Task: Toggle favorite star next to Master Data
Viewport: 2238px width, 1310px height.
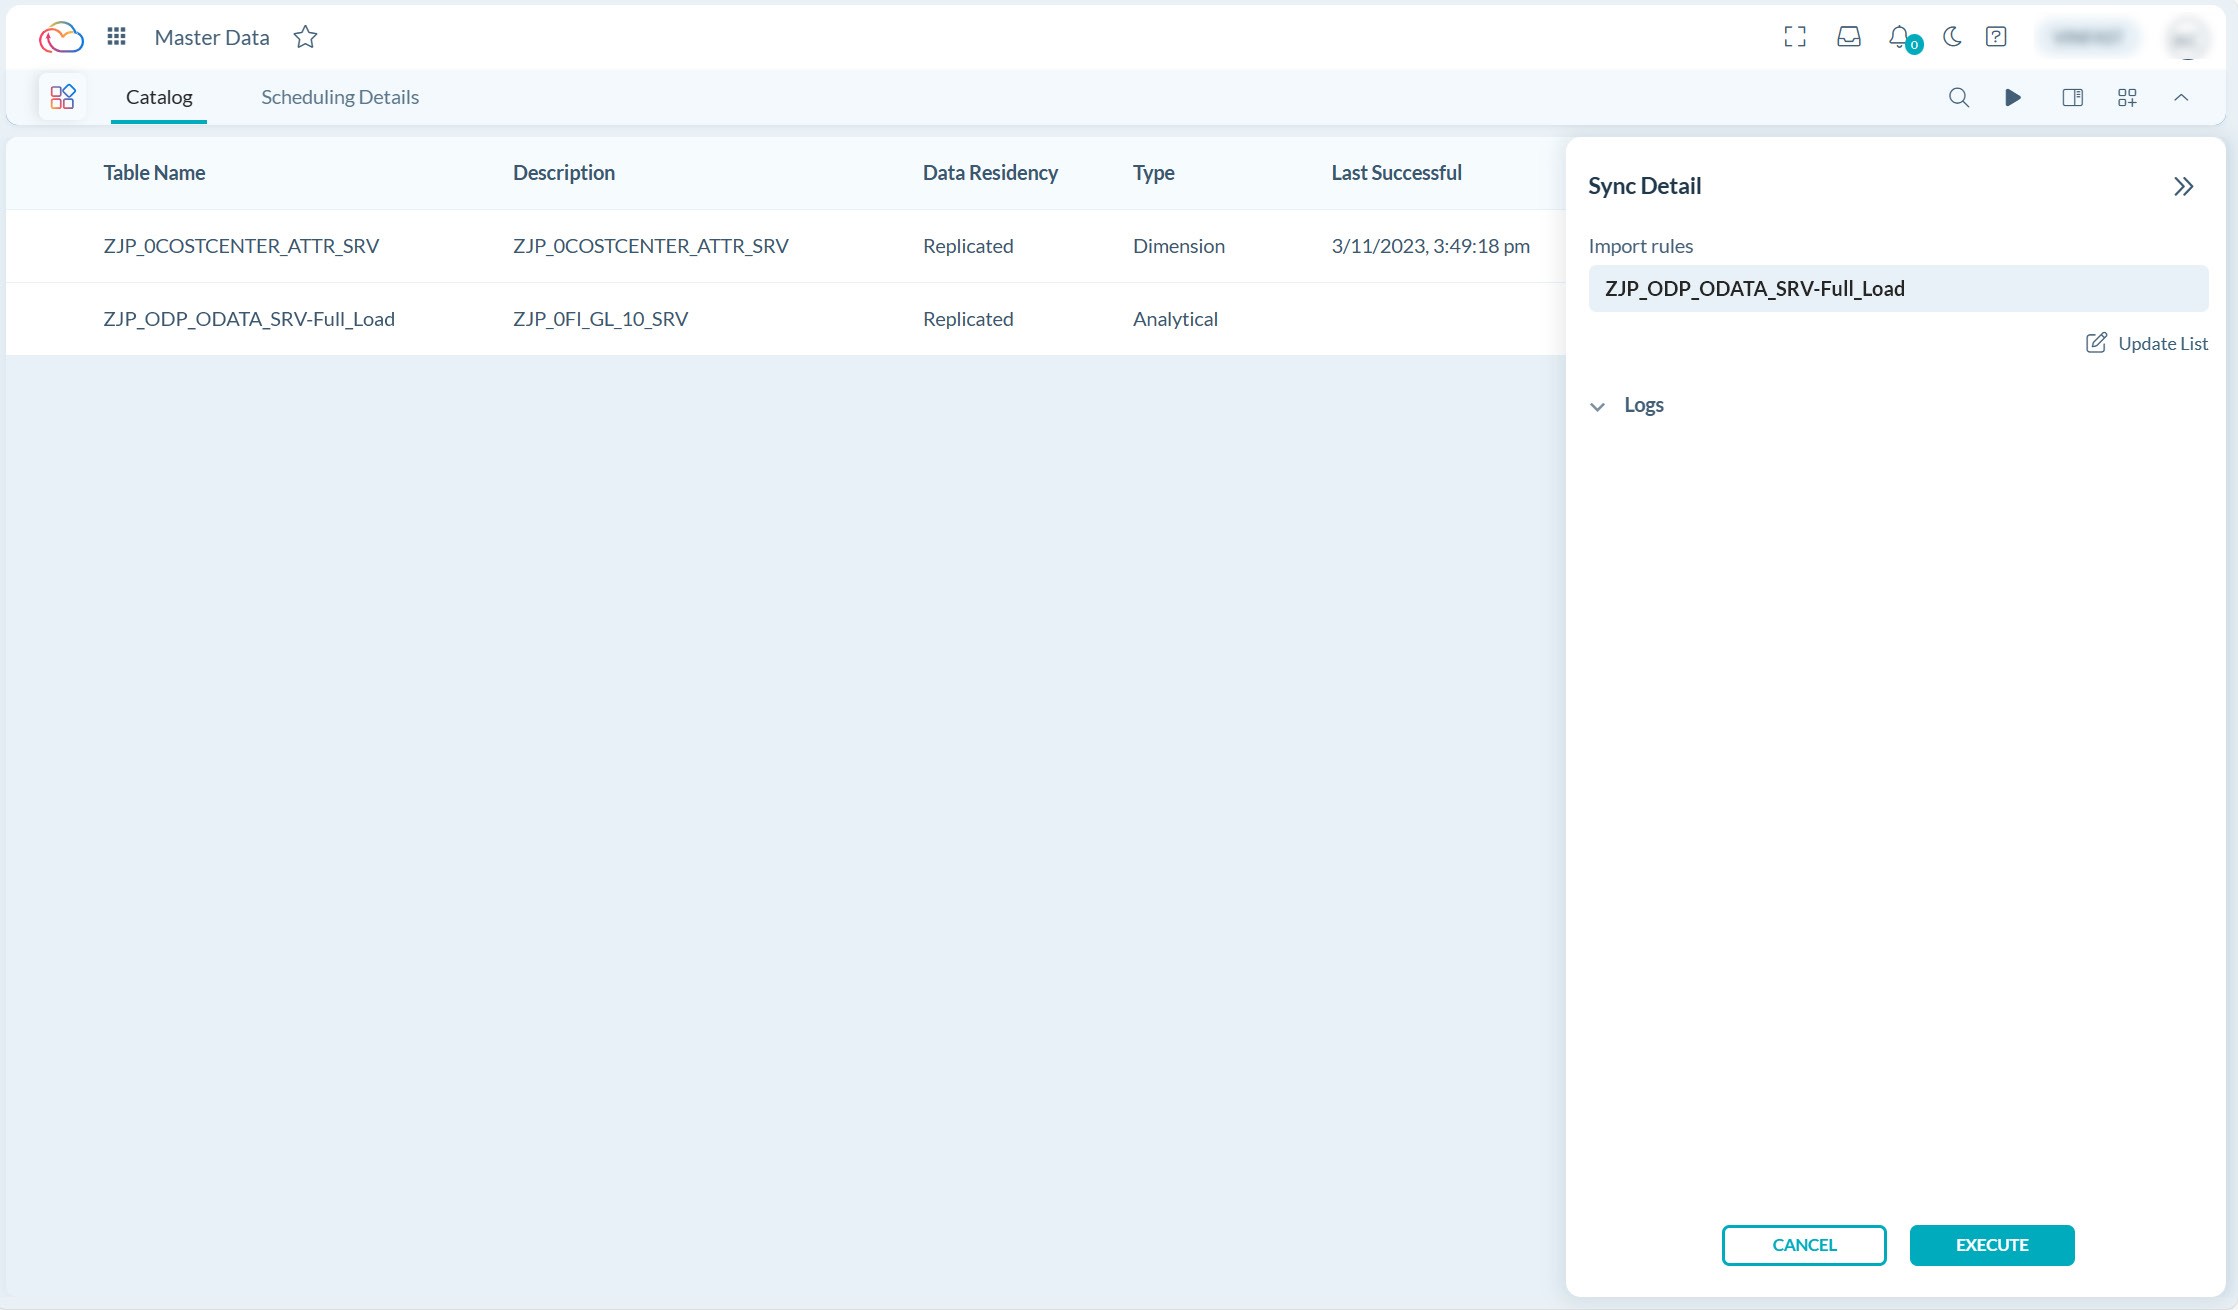Action: pyautogui.click(x=305, y=37)
